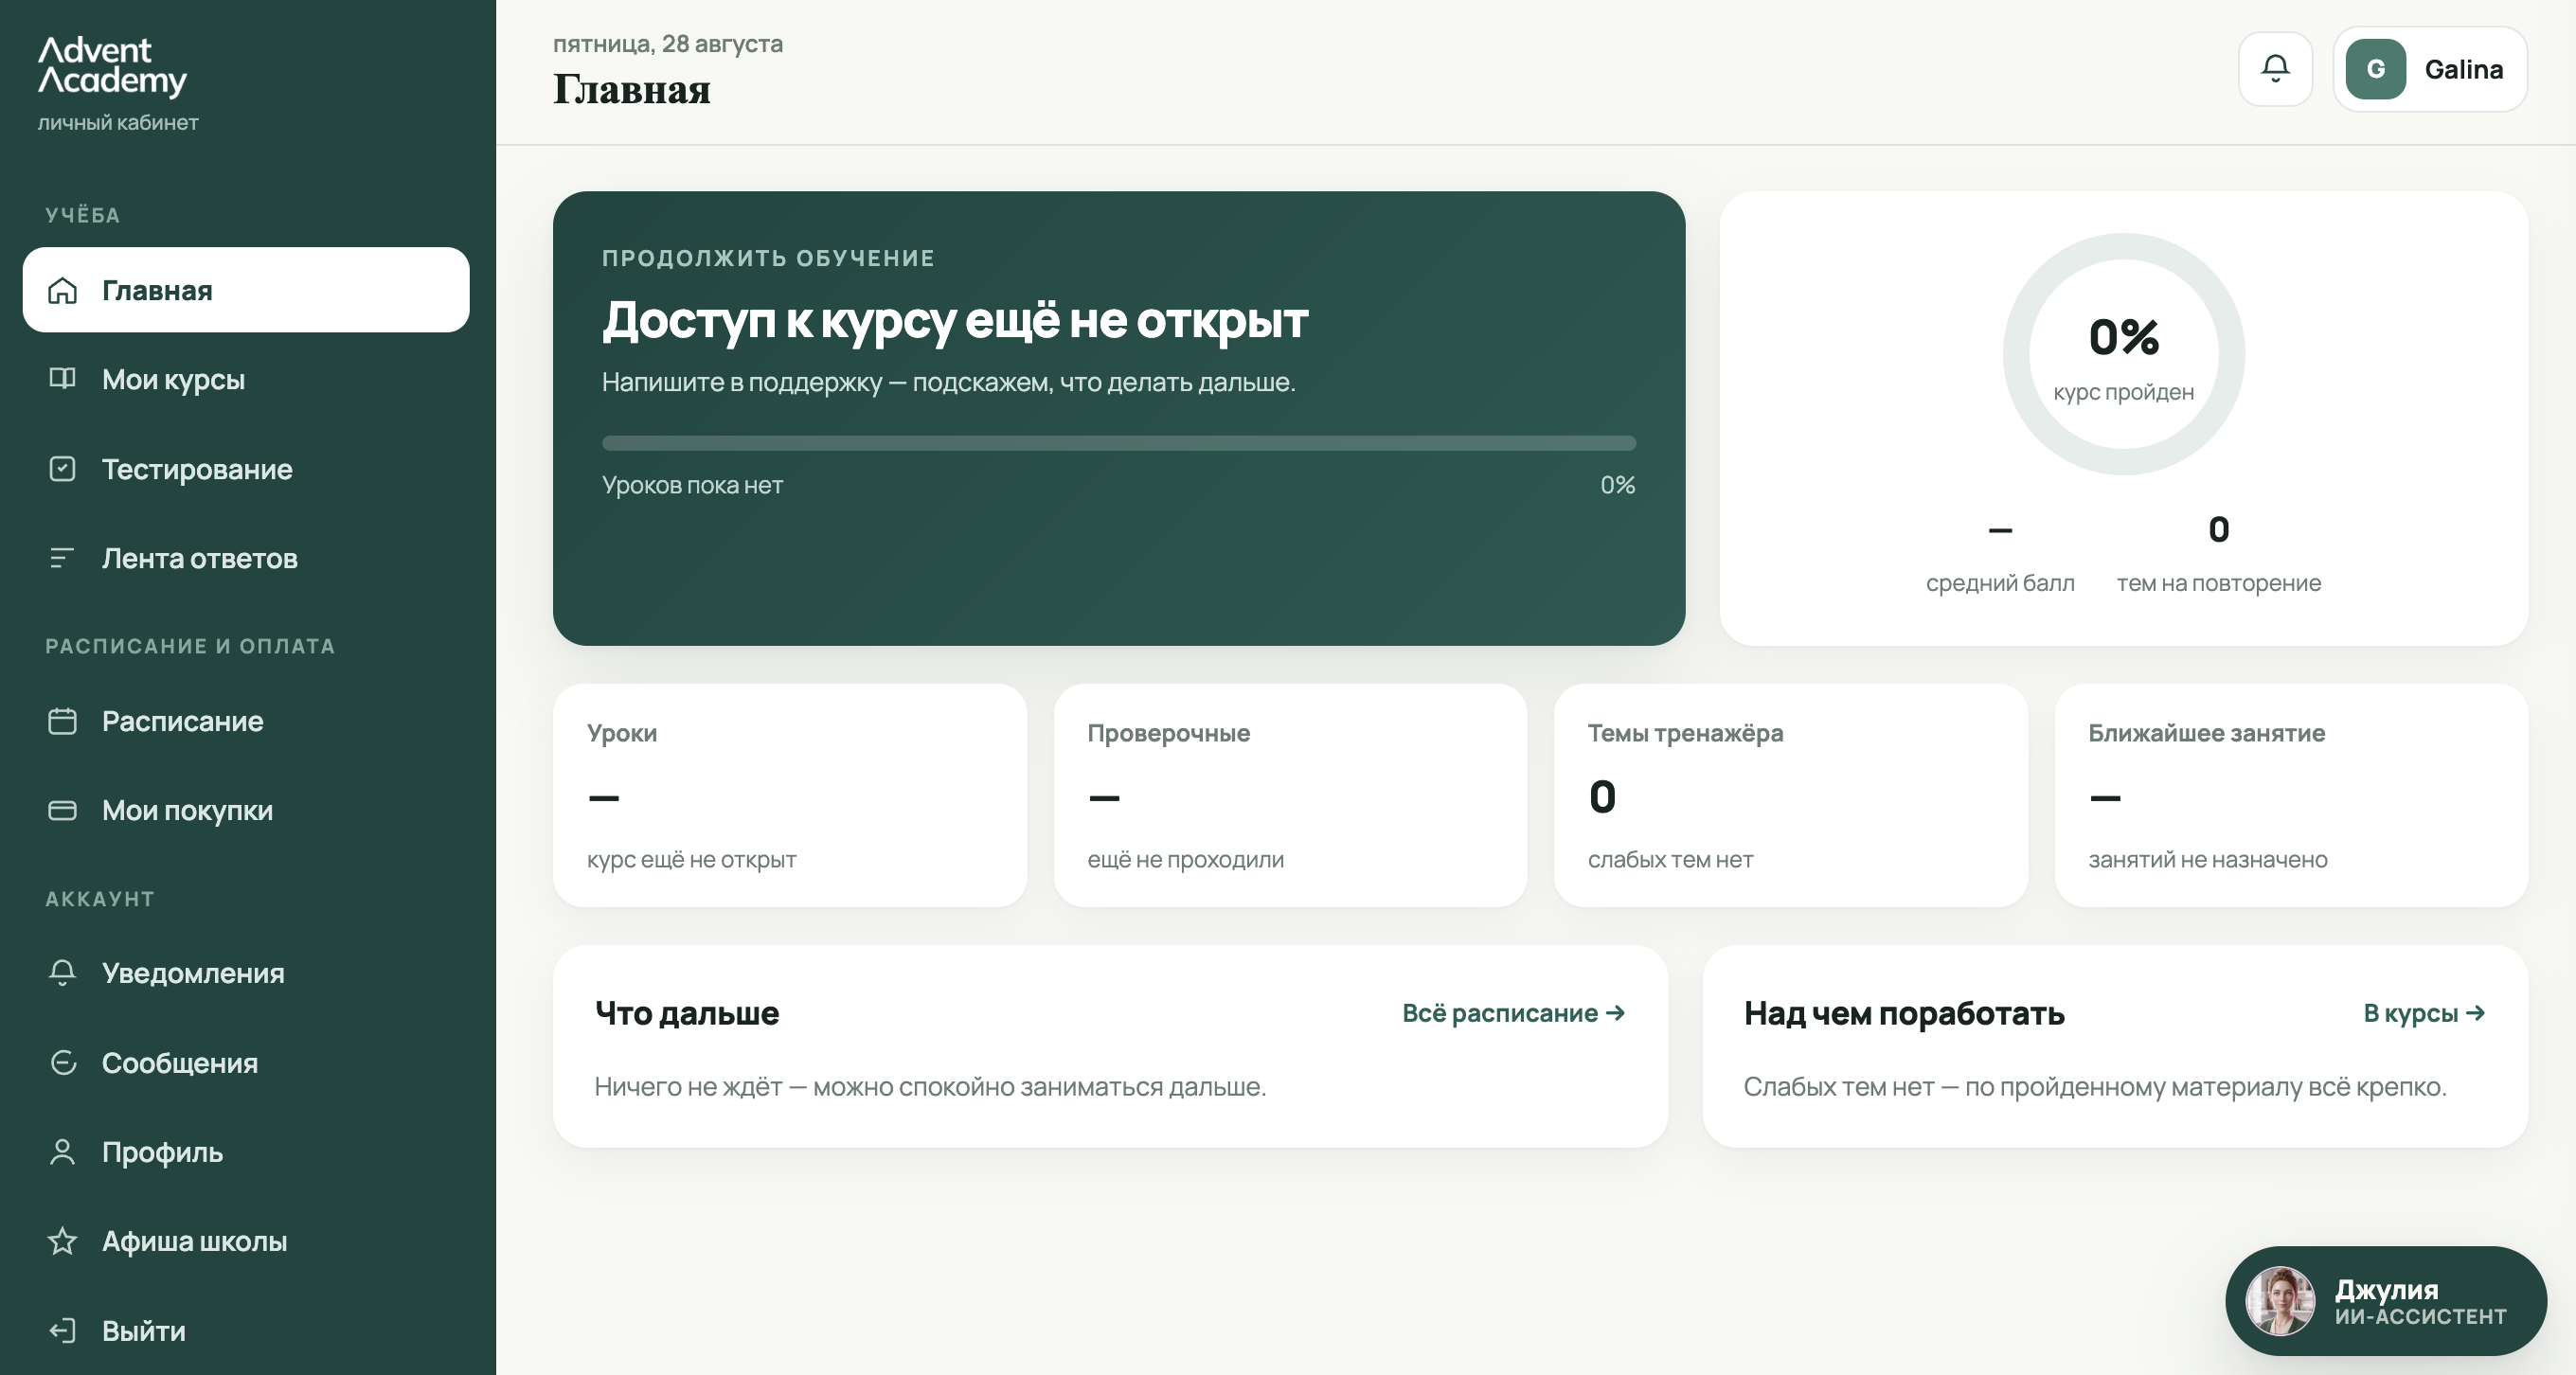Click the Проверочные stat card
2576x1375 pixels.
(1290, 796)
